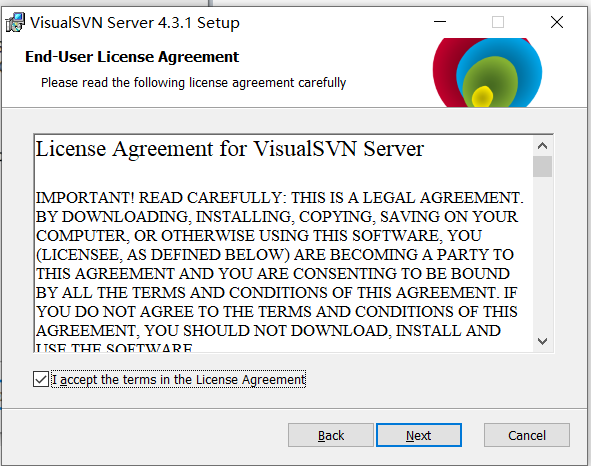591x466 pixels.
Task: Go Back to the previous step
Action: tap(331, 435)
